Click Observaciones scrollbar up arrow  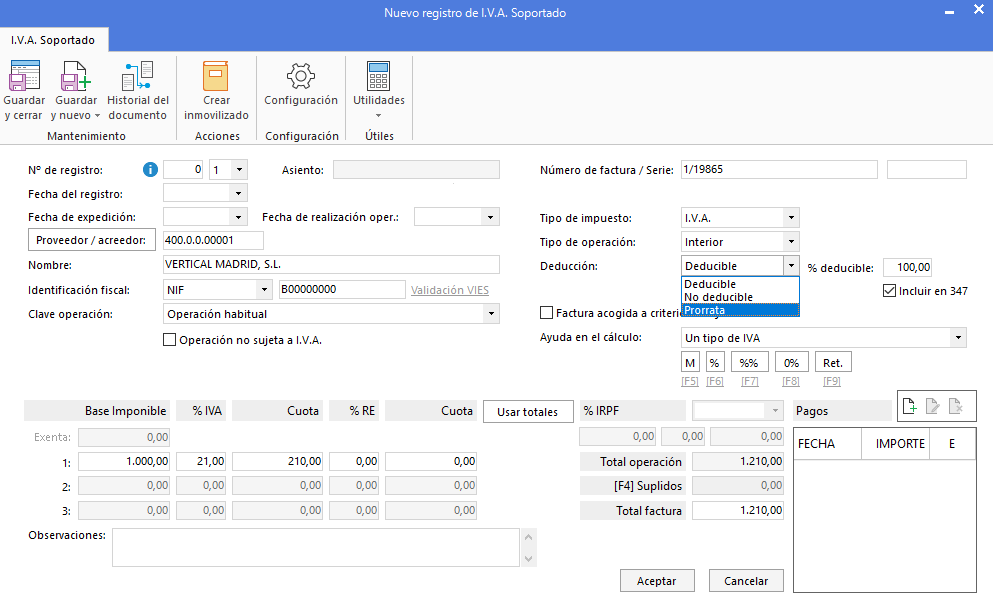(x=528, y=537)
